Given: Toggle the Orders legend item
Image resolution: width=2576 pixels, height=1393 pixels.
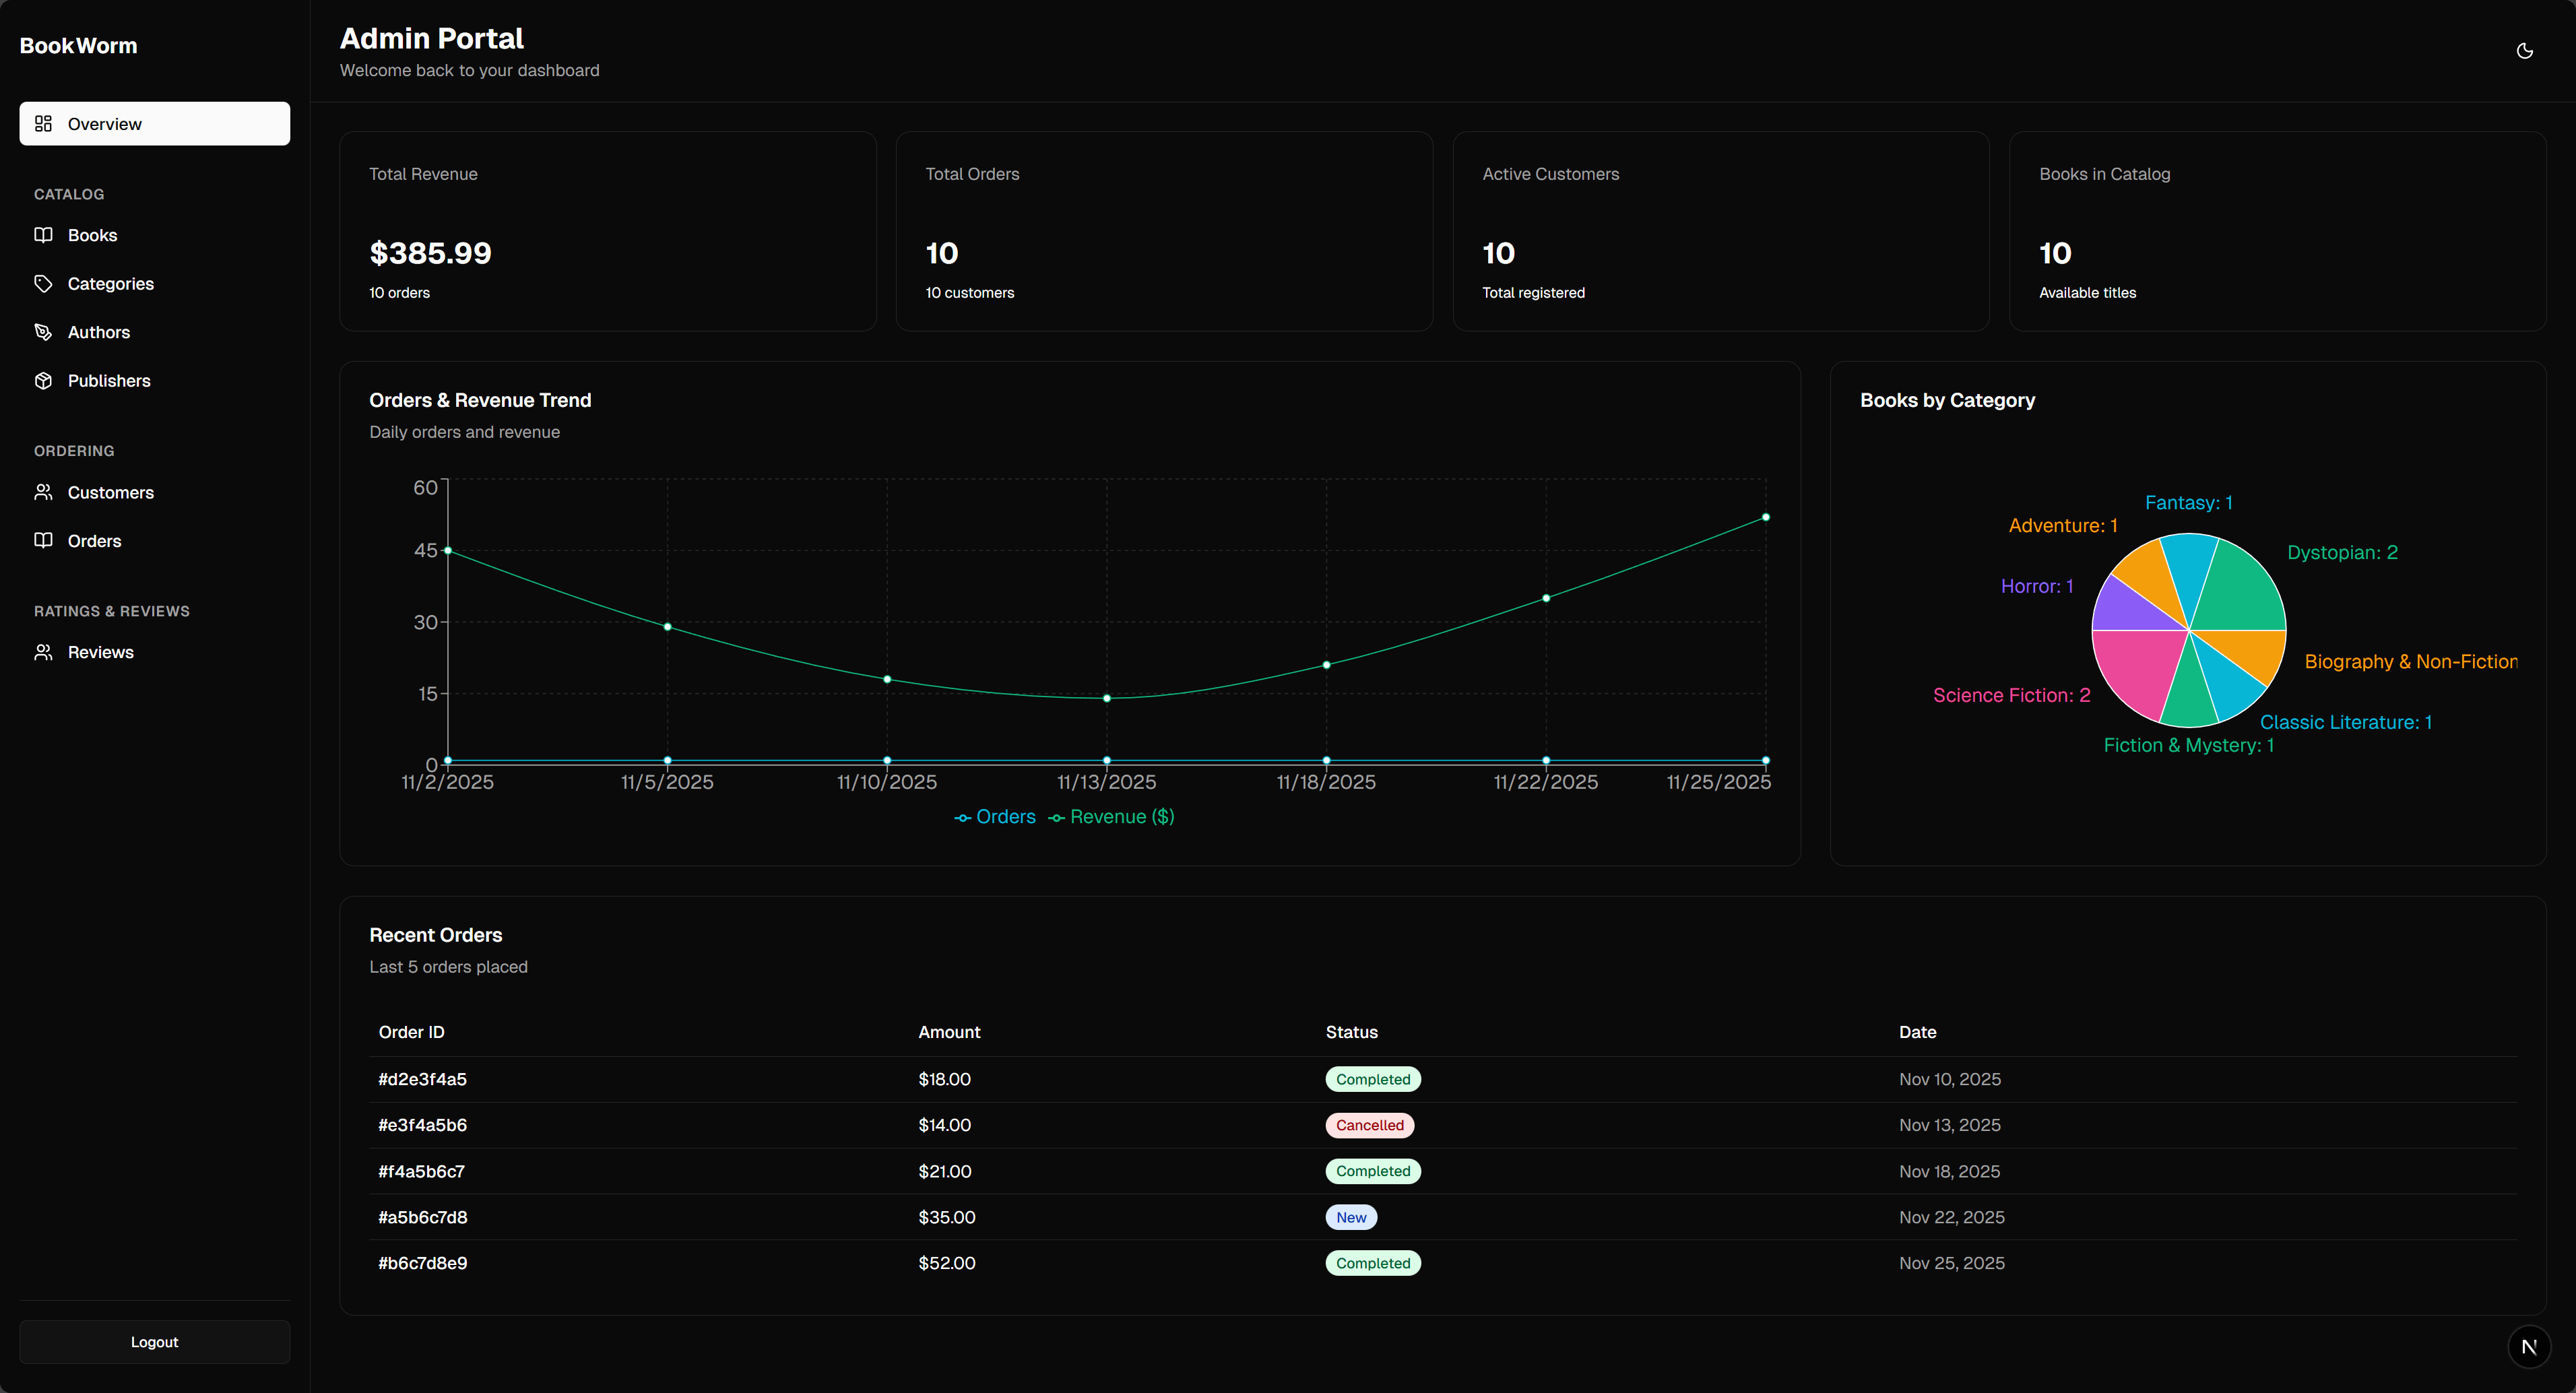Looking at the screenshot, I should (x=995, y=817).
